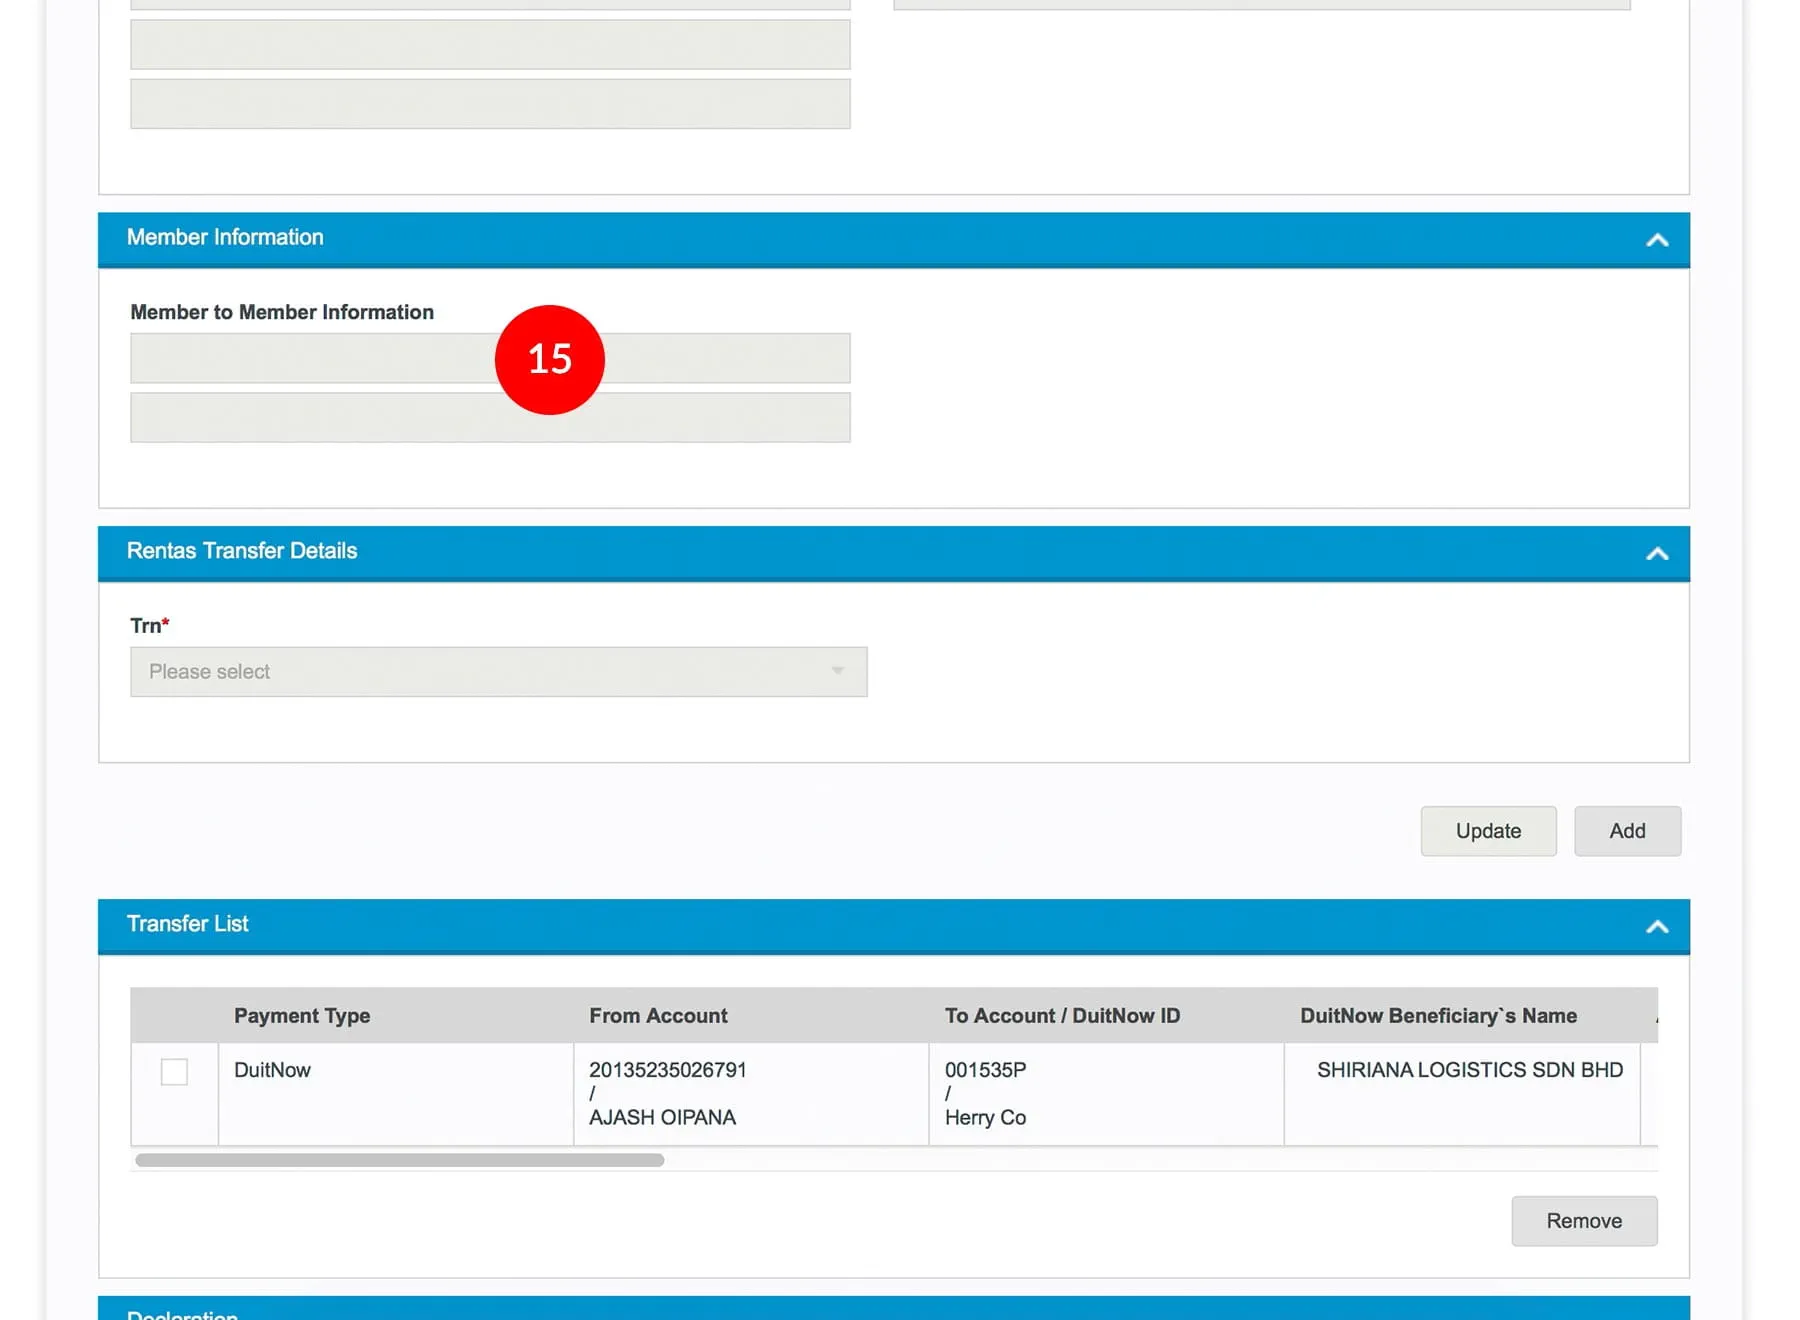Viewport: 1800px width, 1320px height.
Task: Collapse the Transfer List section chevron
Action: pos(1656,926)
